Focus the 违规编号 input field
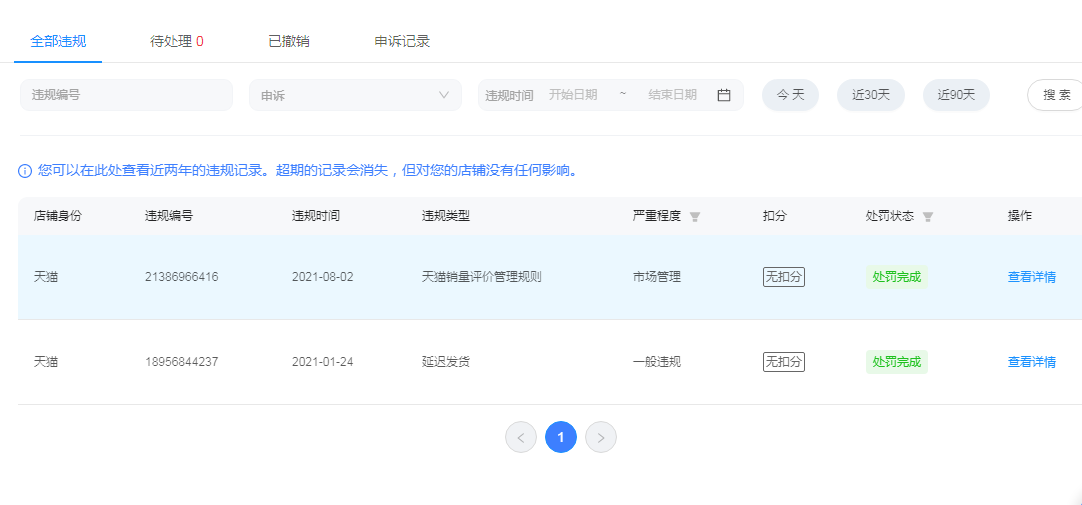 (x=126, y=95)
